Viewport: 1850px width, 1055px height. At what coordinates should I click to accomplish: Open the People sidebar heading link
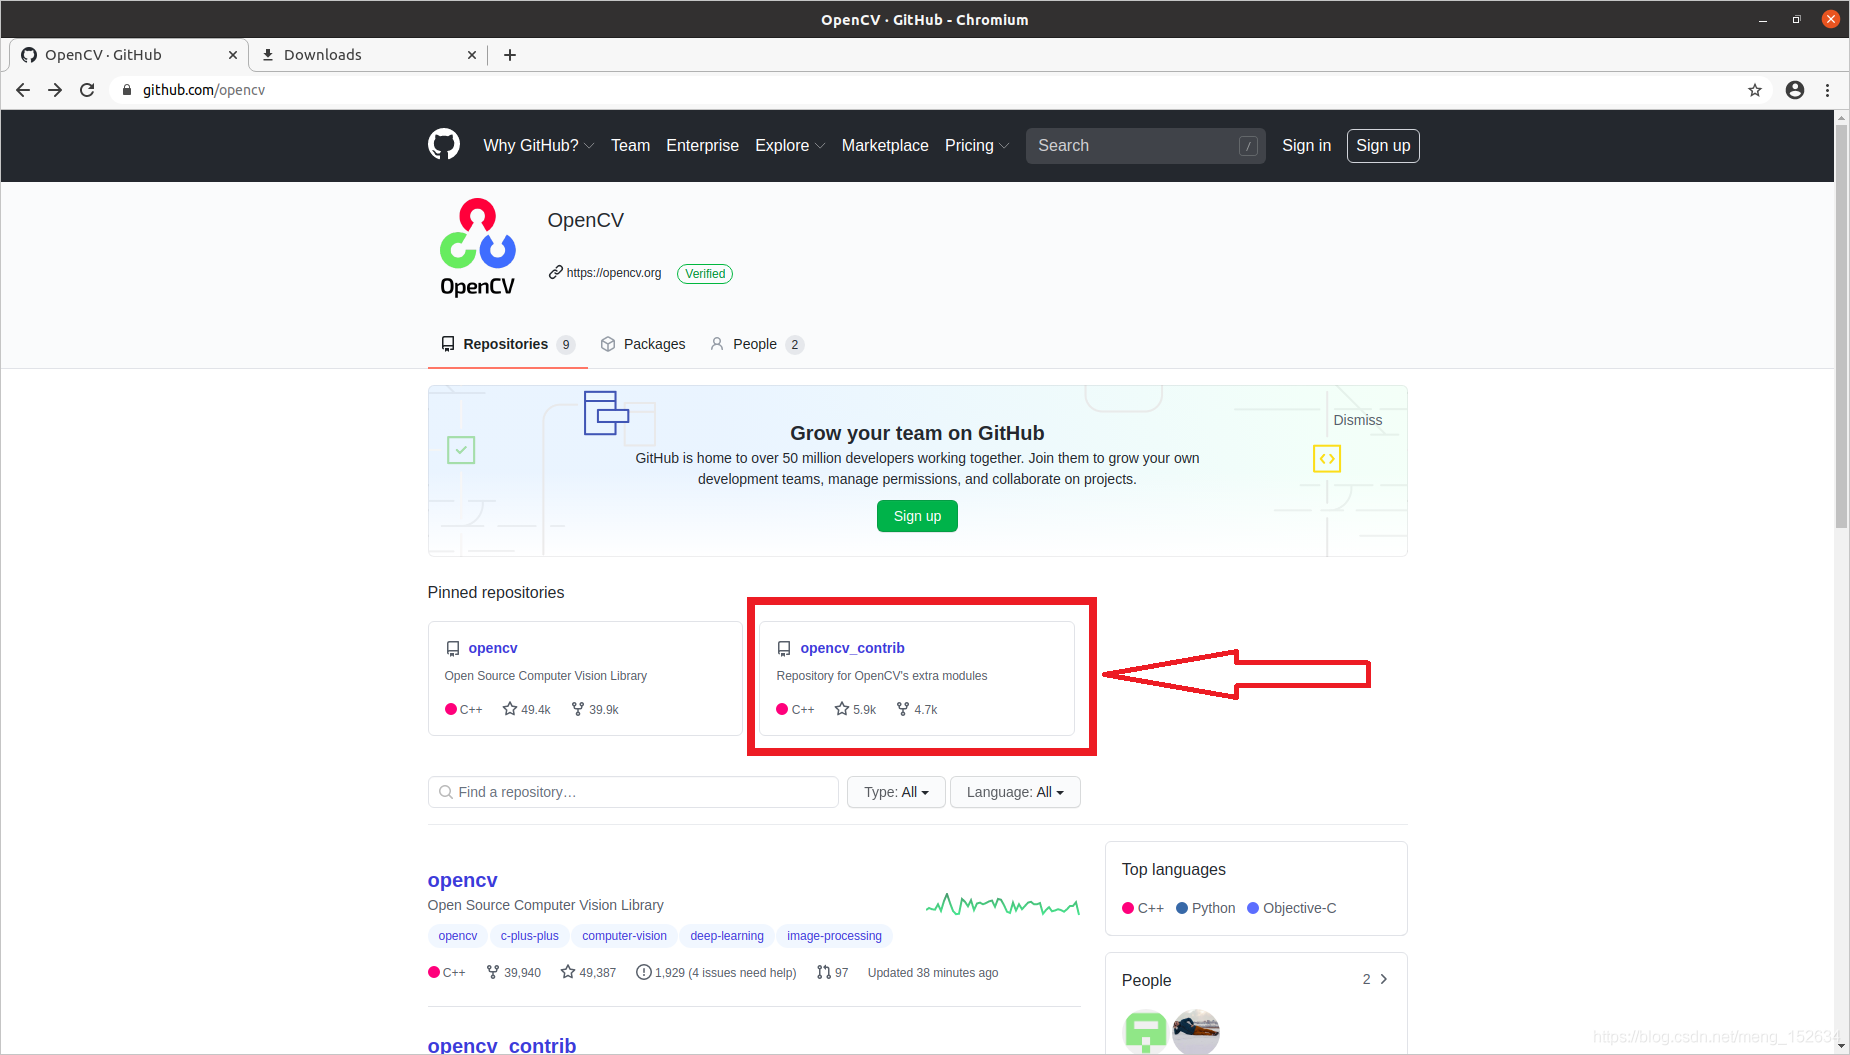(x=1146, y=980)
